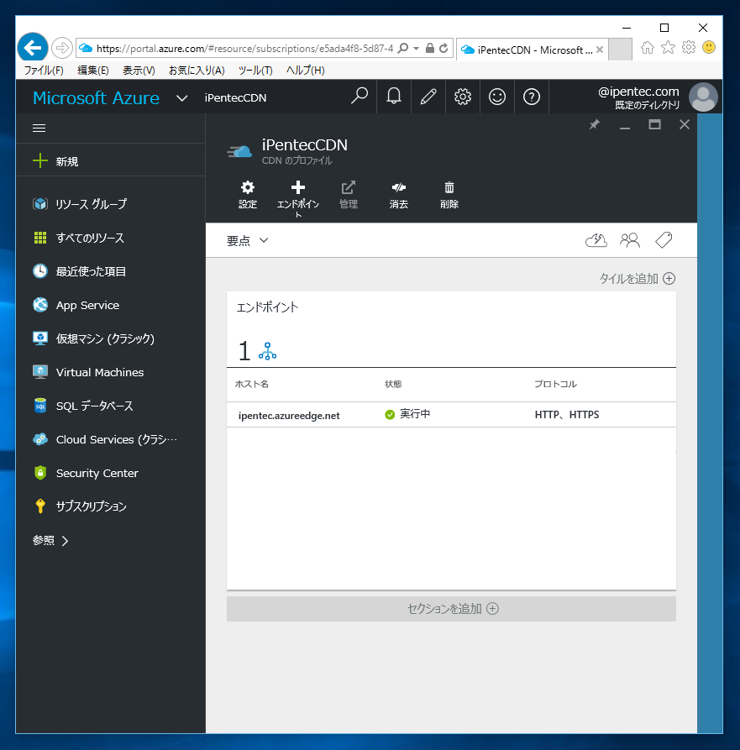740x750 pixels.
Task: Click the address bar URL field
Action: coord(244,48)
